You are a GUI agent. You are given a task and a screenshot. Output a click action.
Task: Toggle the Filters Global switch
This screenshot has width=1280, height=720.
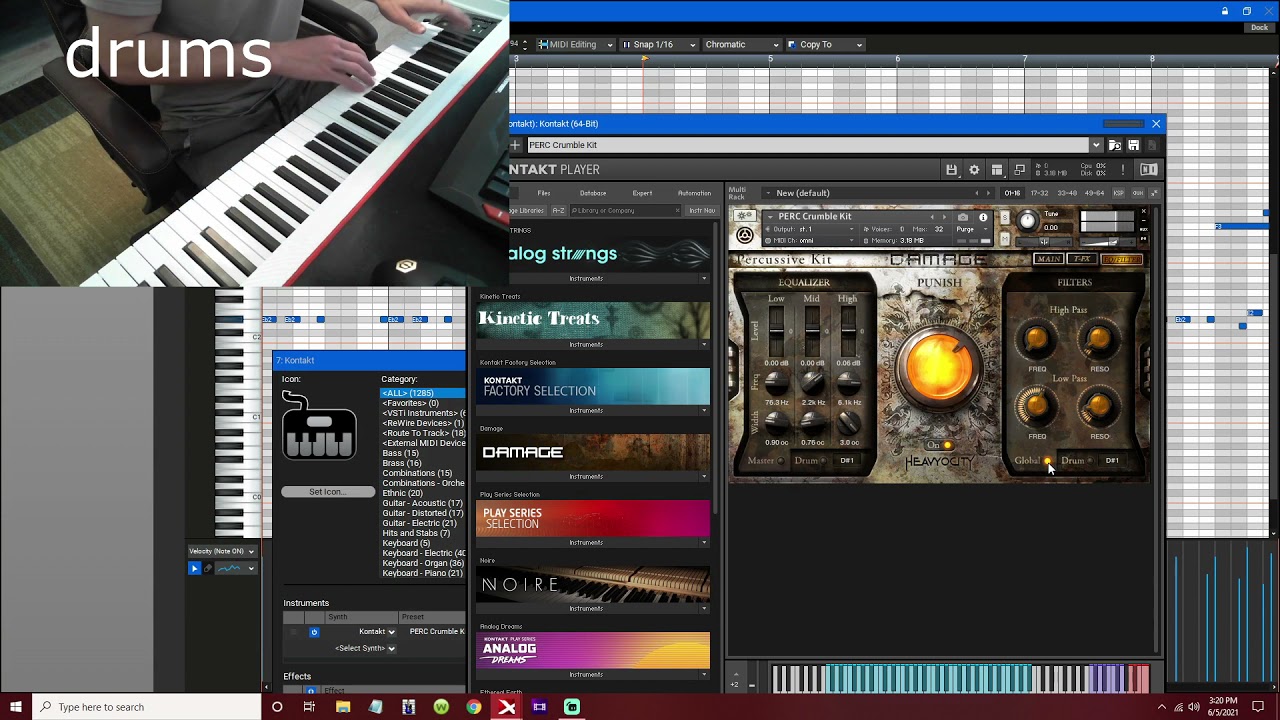click(x=1047, y=461)
